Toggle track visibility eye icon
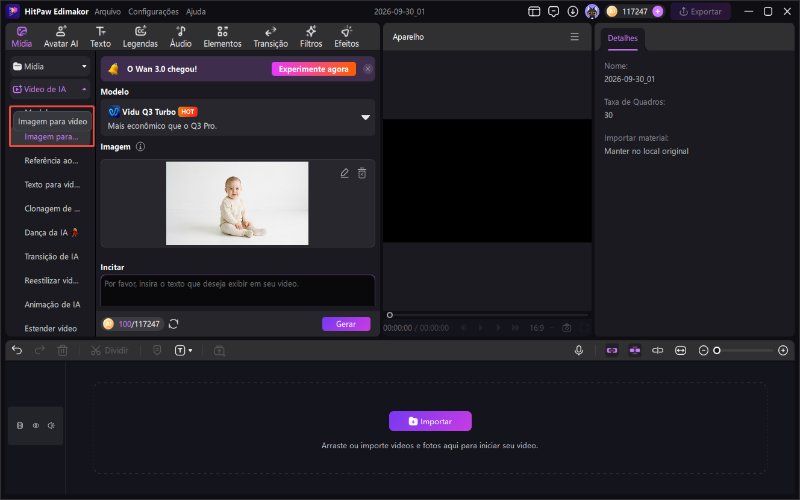The height and width of the screenshot is (500, 800). 36,426
